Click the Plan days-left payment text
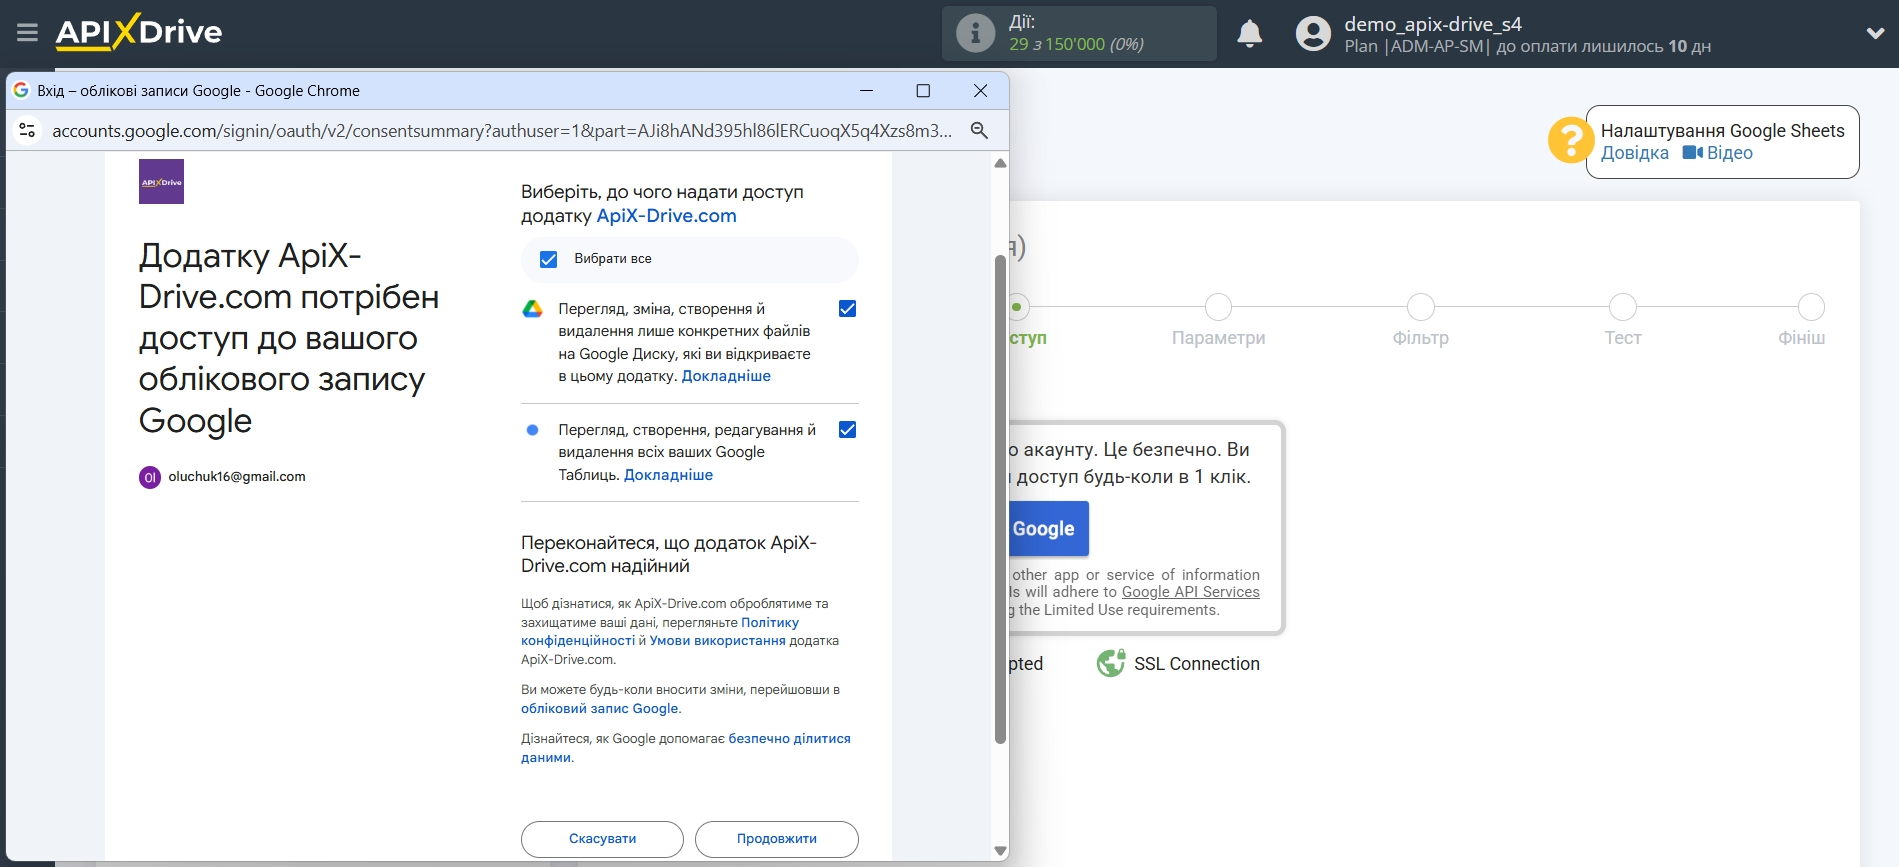The image size is (1899, 867). point(1527,47)
